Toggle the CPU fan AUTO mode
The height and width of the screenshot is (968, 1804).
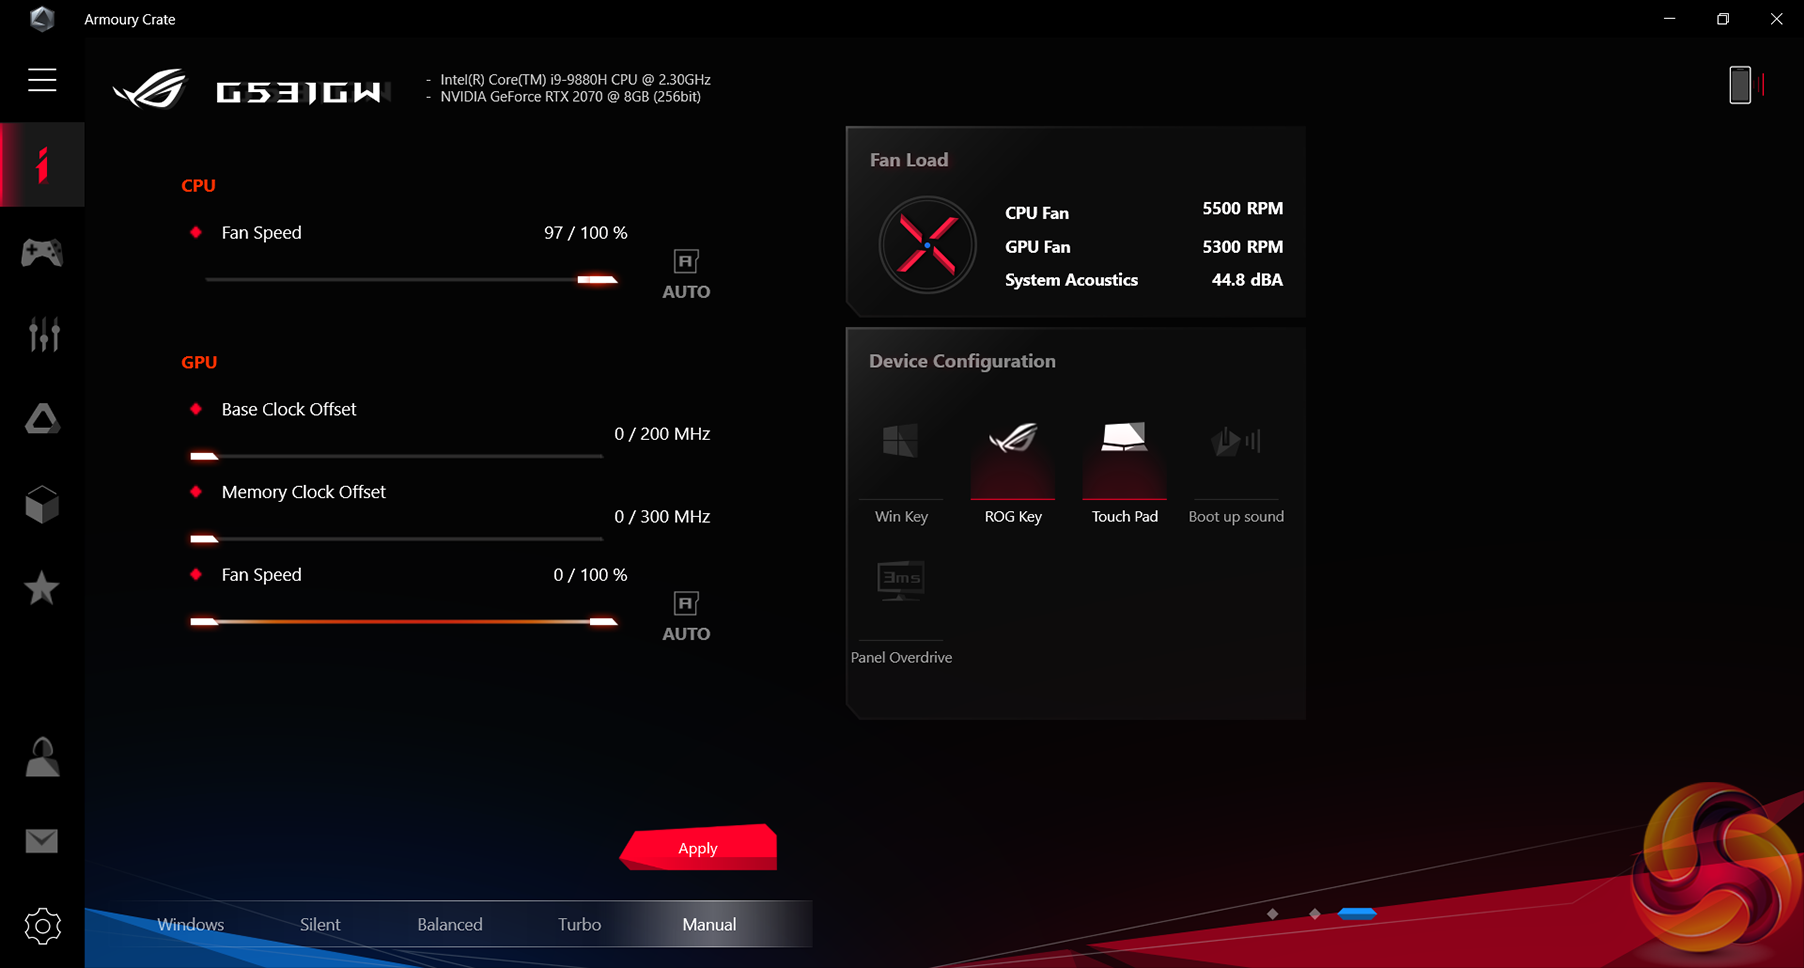tap(686, 275)
